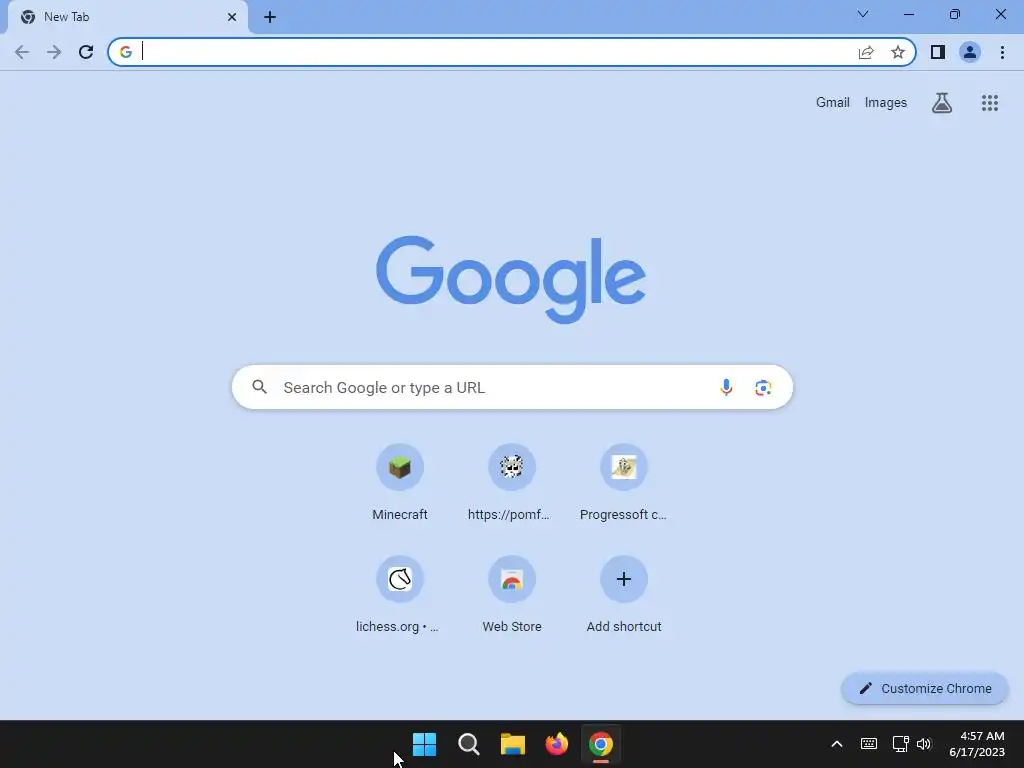Launch File Explorer from taskbar

[513, 744]
